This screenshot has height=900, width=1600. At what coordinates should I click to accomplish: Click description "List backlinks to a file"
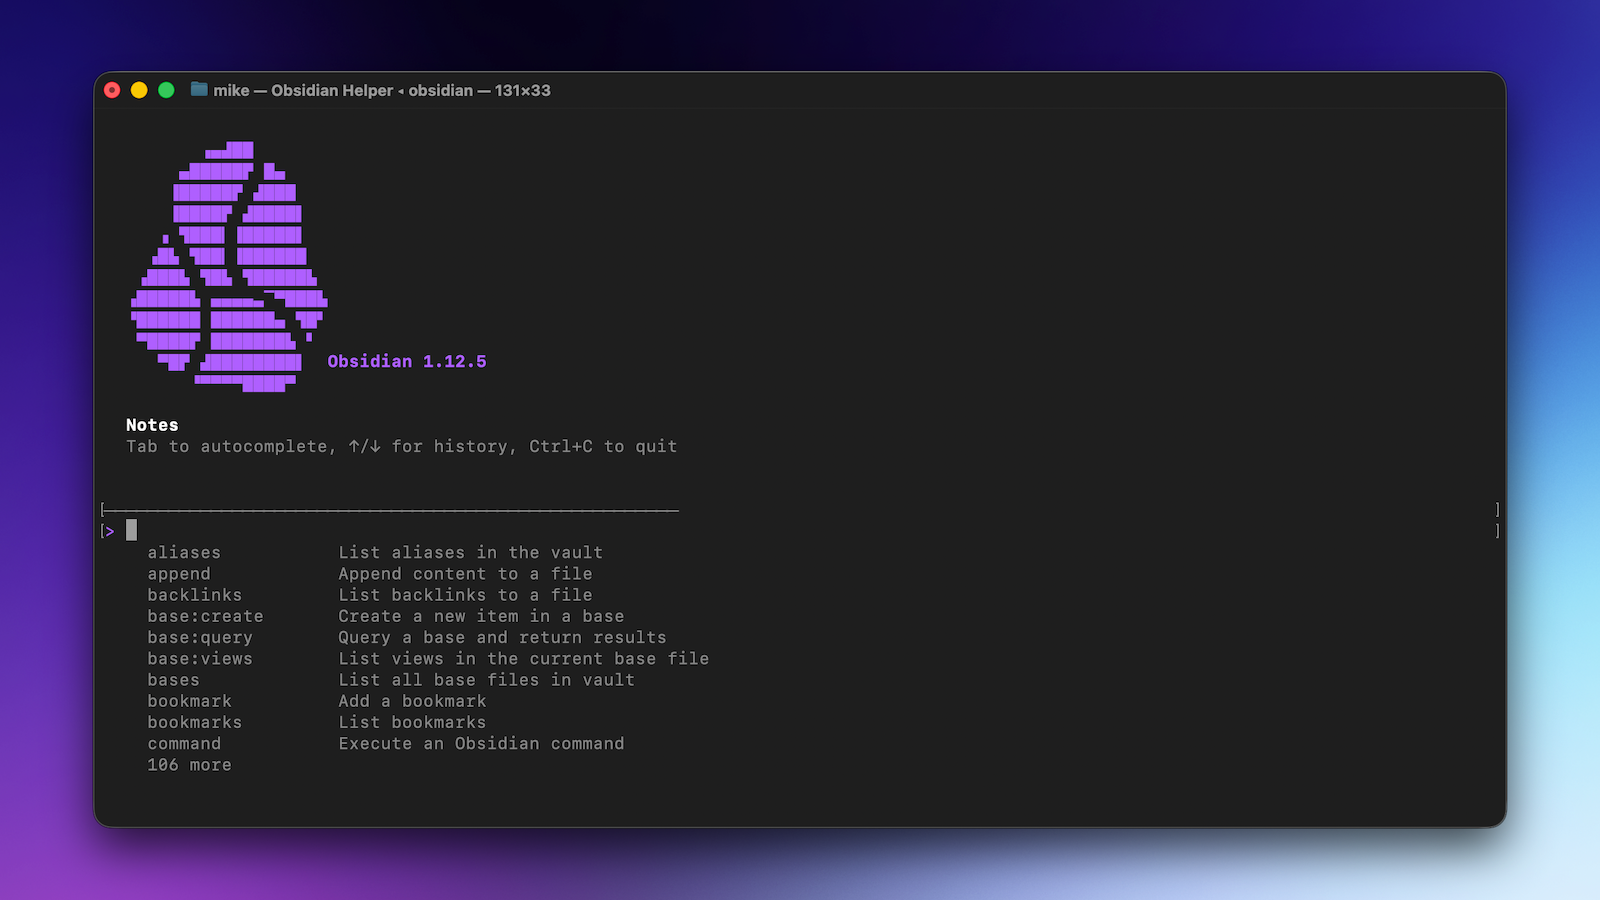465,595
